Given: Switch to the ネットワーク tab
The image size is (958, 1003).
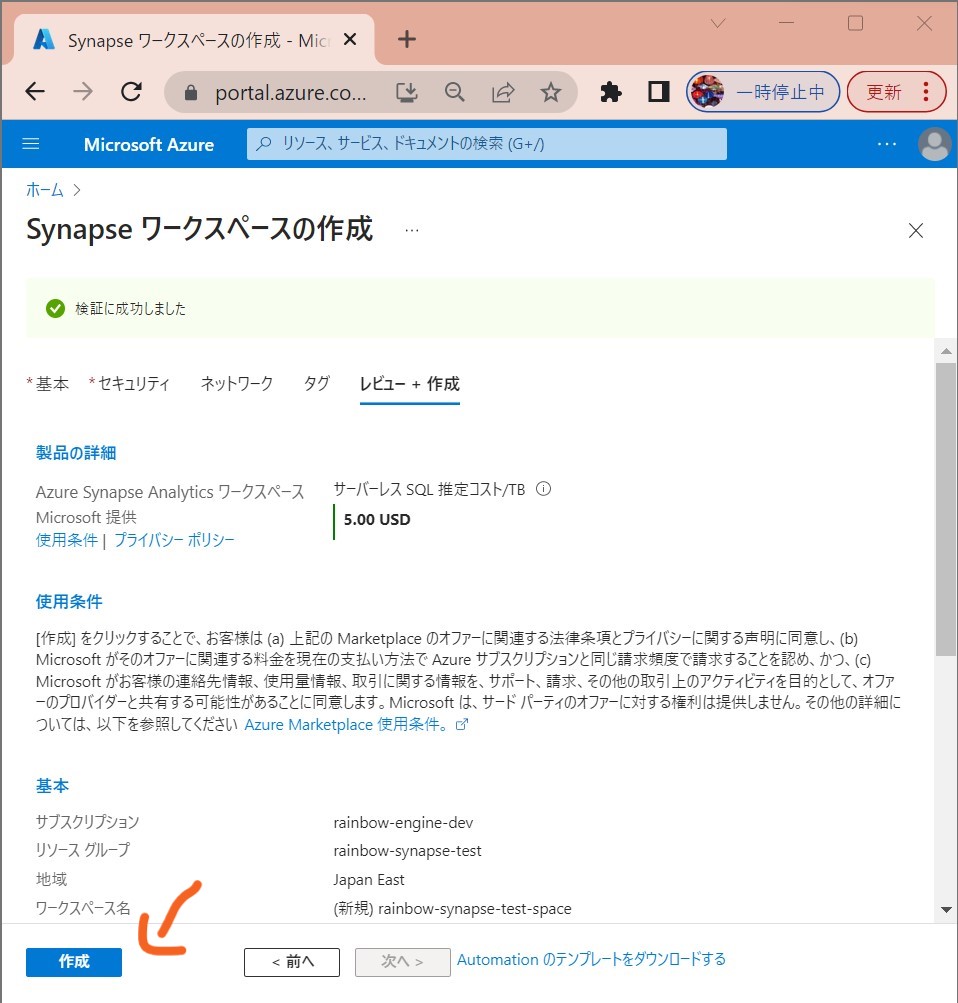Looking at the screenshot, I should 237,384.
